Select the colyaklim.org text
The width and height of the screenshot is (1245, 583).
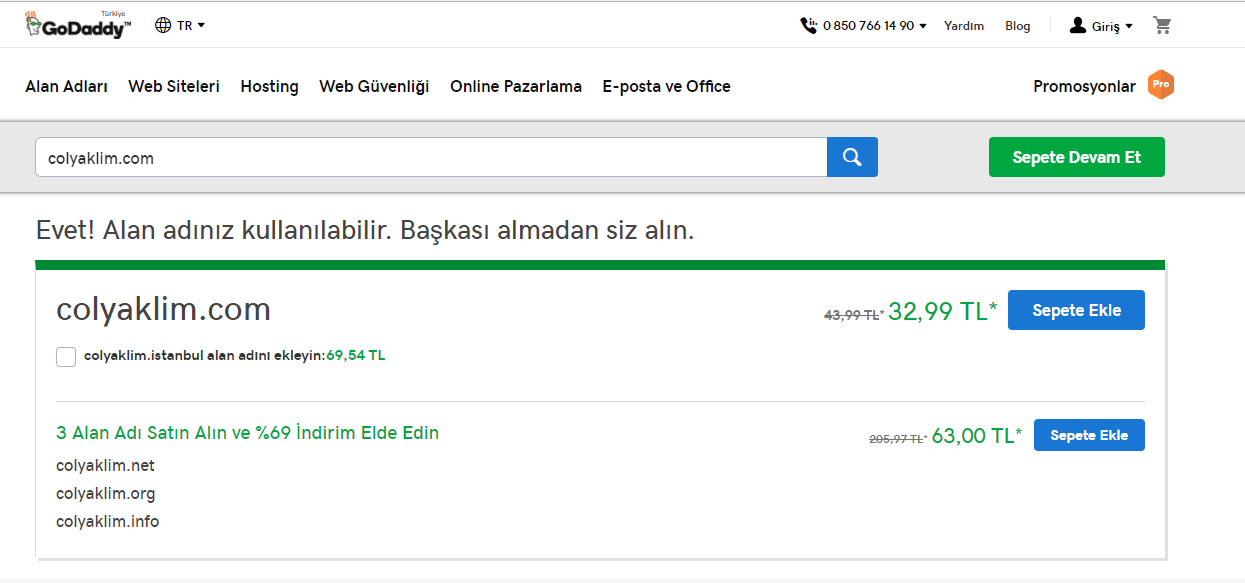[x=106, y=493]
